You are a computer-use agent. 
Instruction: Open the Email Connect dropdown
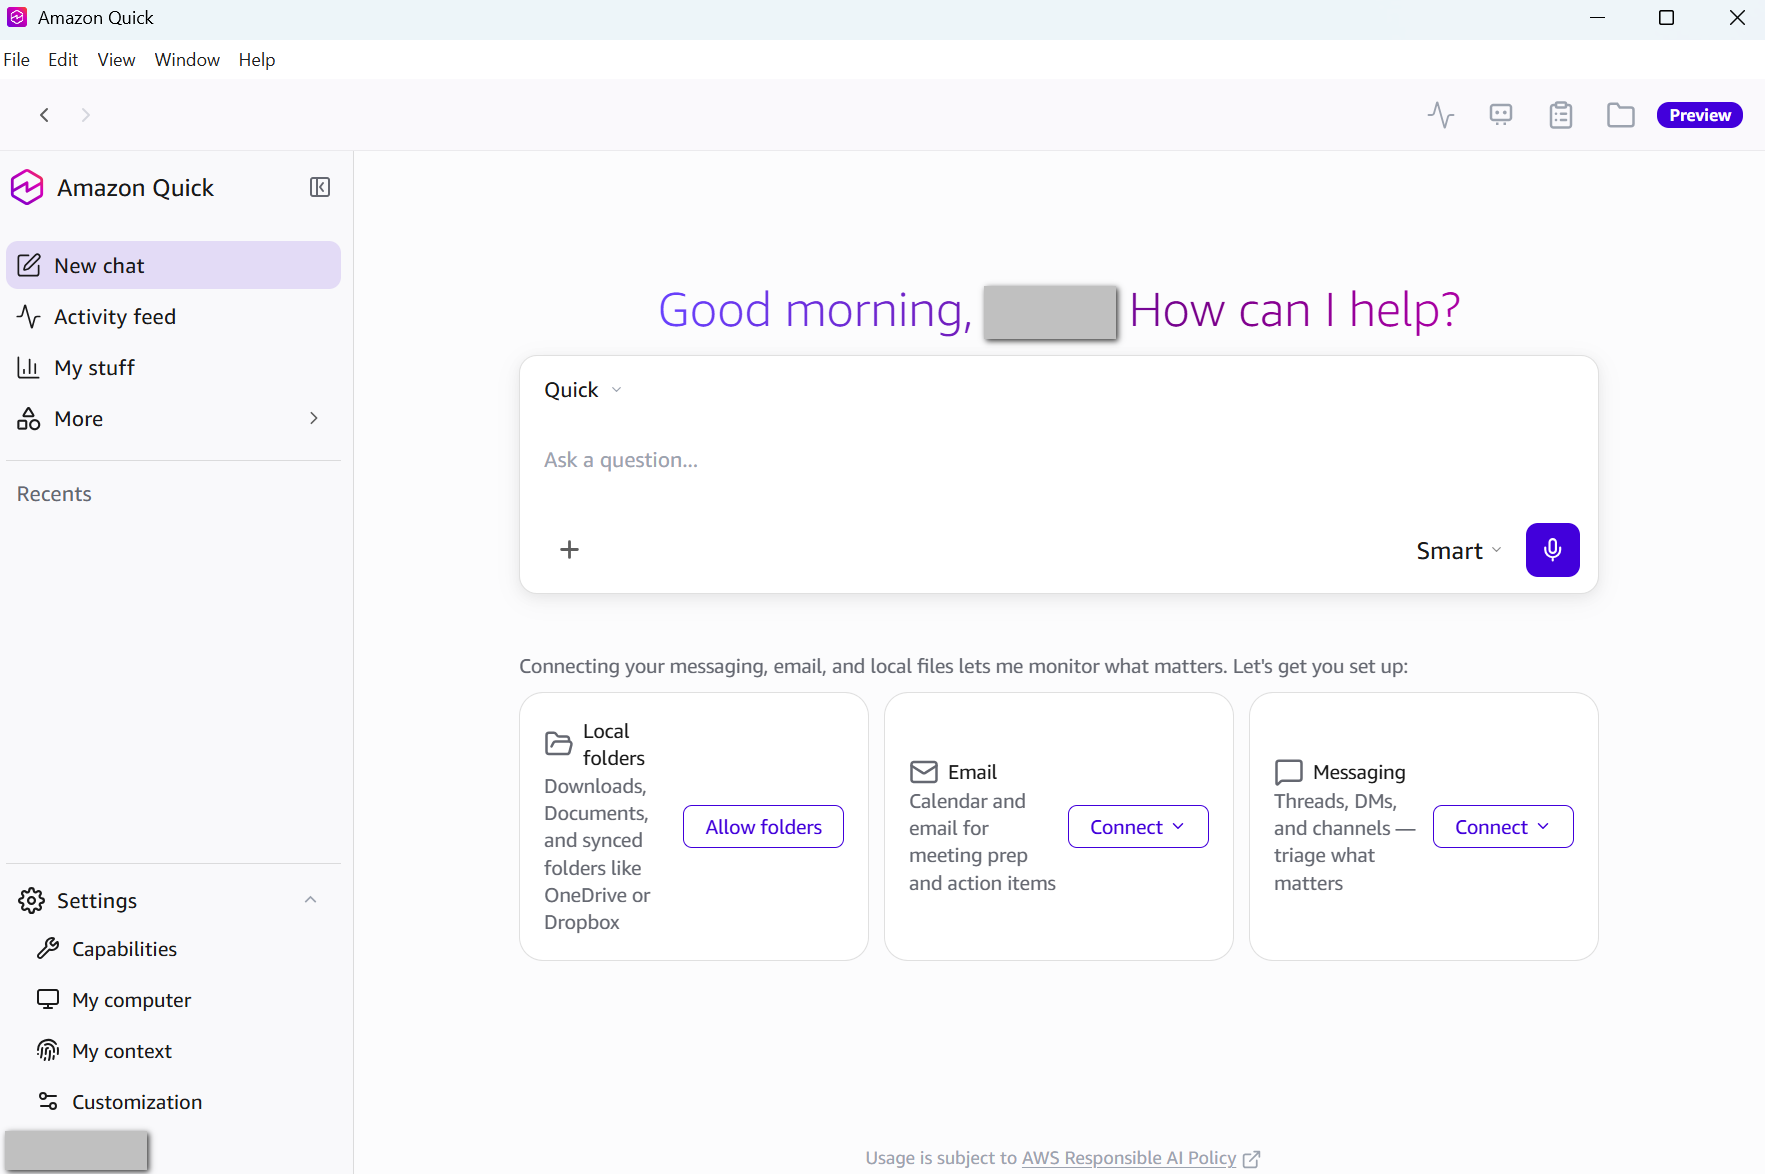click(x=1138, y=827)
